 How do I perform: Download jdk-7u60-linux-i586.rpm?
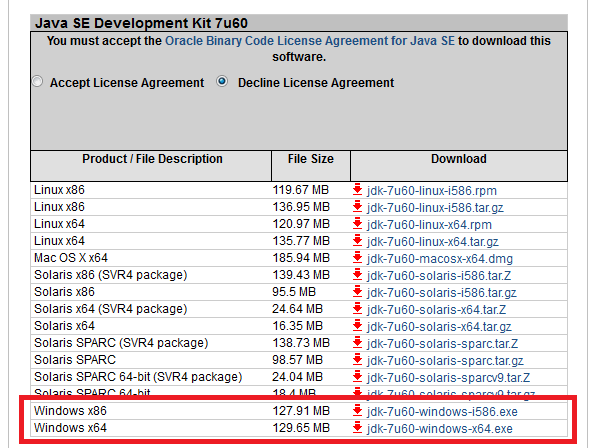pos(432,191)
